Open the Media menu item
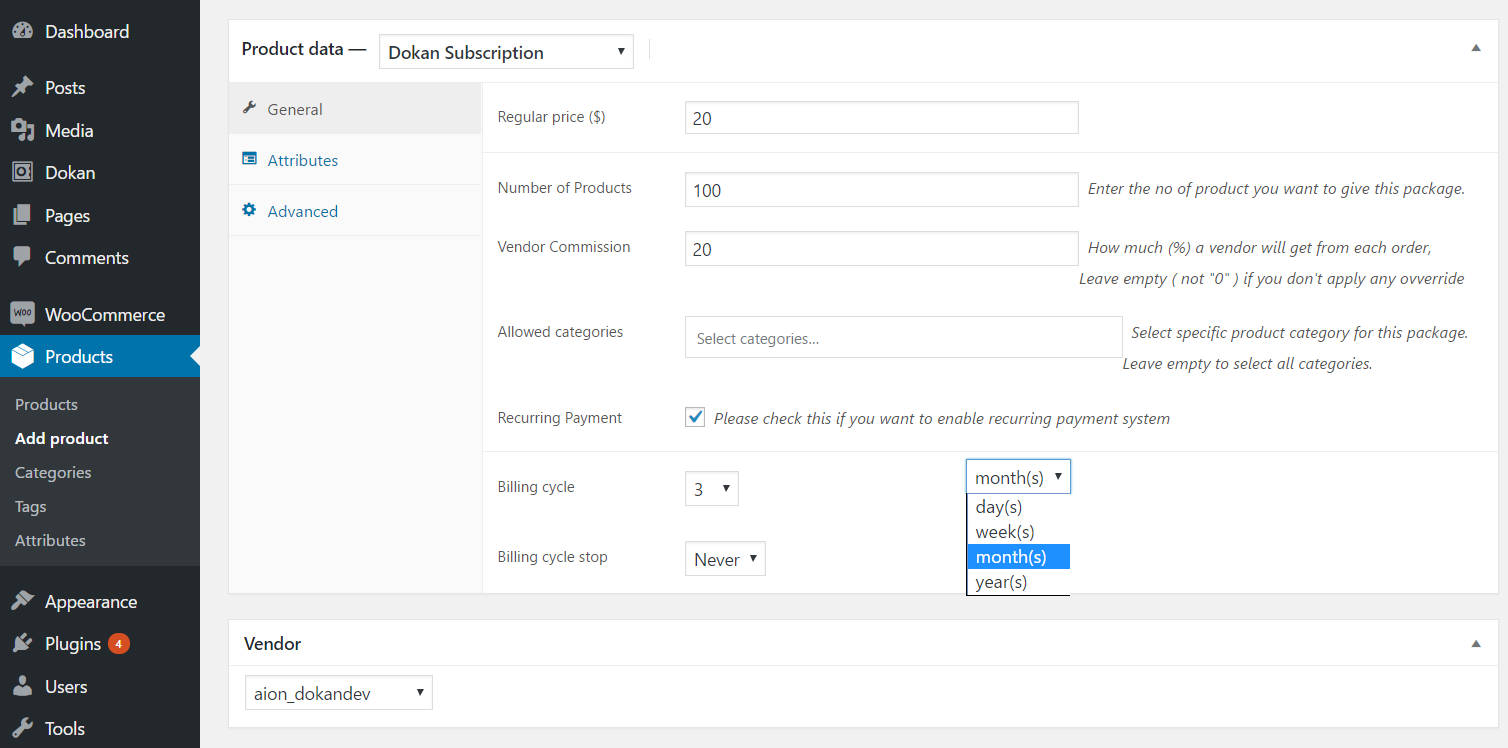 100,131
